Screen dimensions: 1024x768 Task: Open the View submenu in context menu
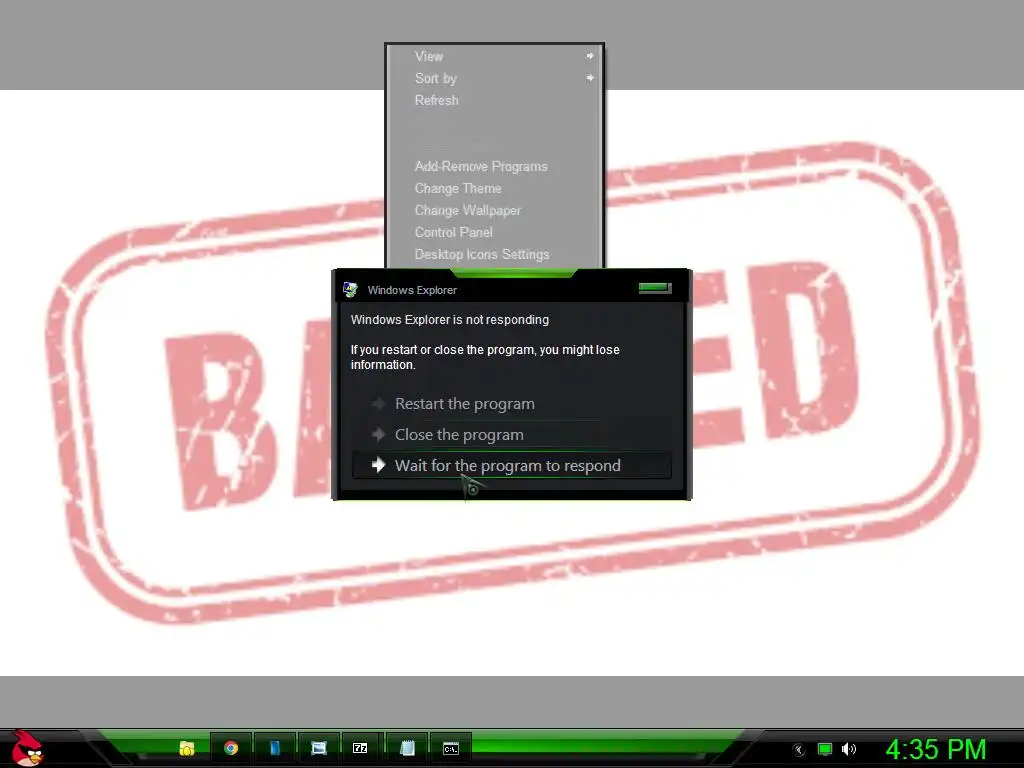pyautogui.click(x=494, y=56)
